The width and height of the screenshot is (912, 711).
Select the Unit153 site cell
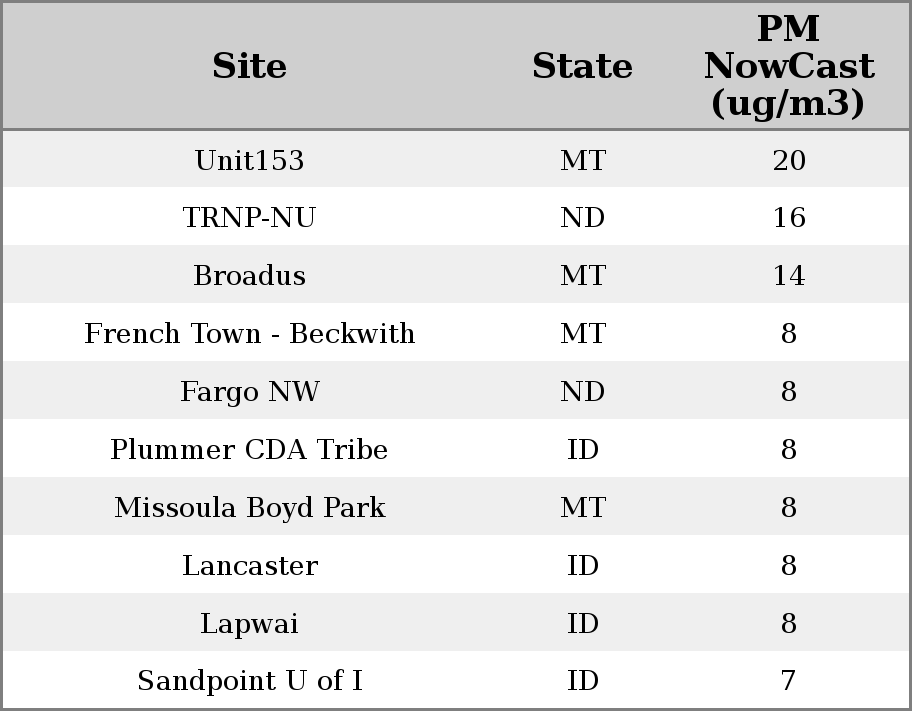pyautogui.click(x=249, y=160)
